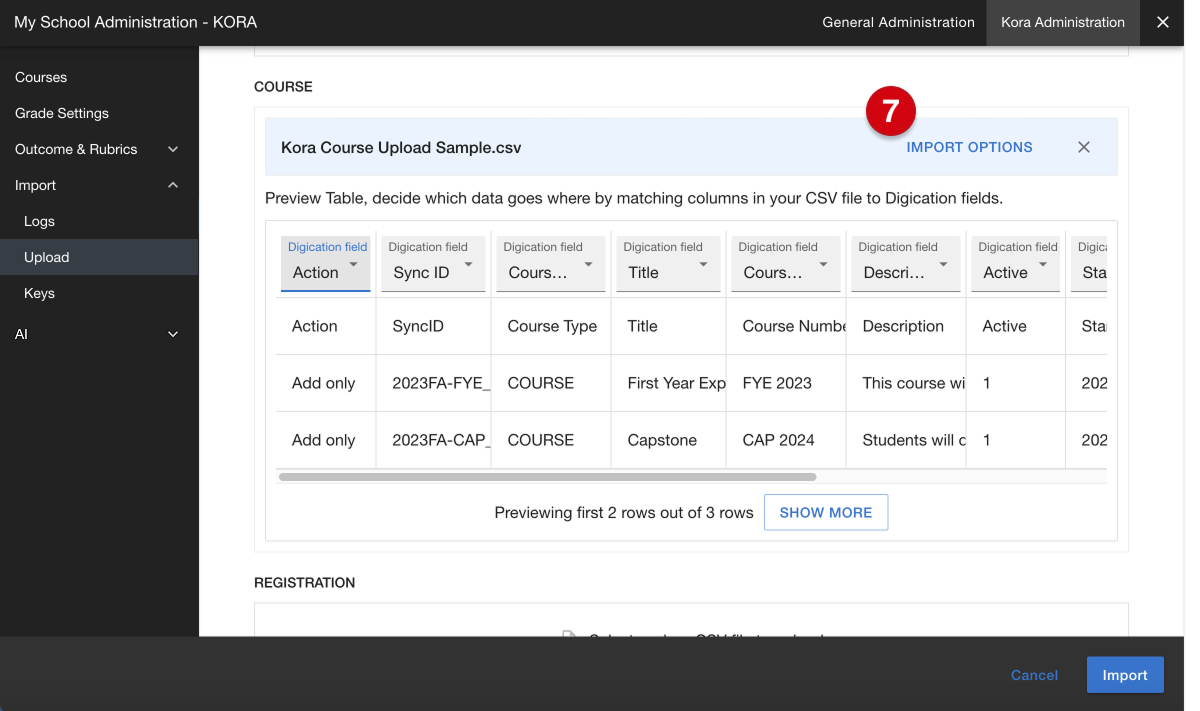Viewport: 1200px width, 711px height.
Task: Click the 2023FA-CAP_ sync ID cell
Action: 434,440
